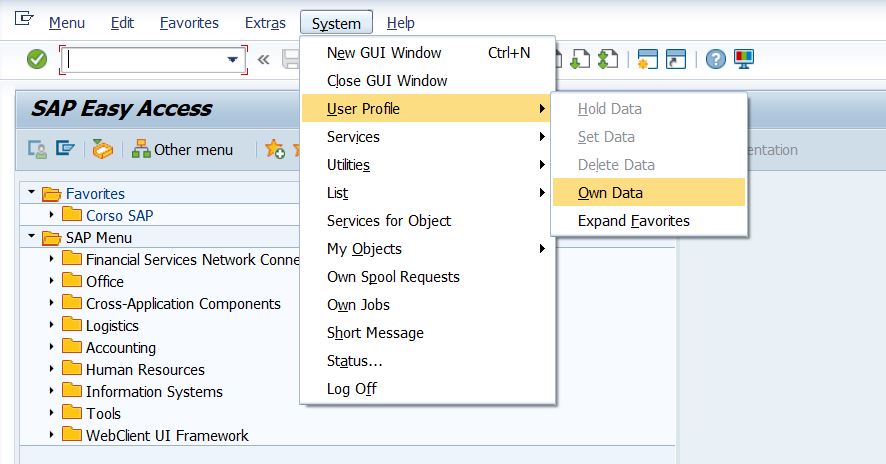Screen dimensions: 886x464
Task: Click the Create New Session window icon
Action: [648, 59]
